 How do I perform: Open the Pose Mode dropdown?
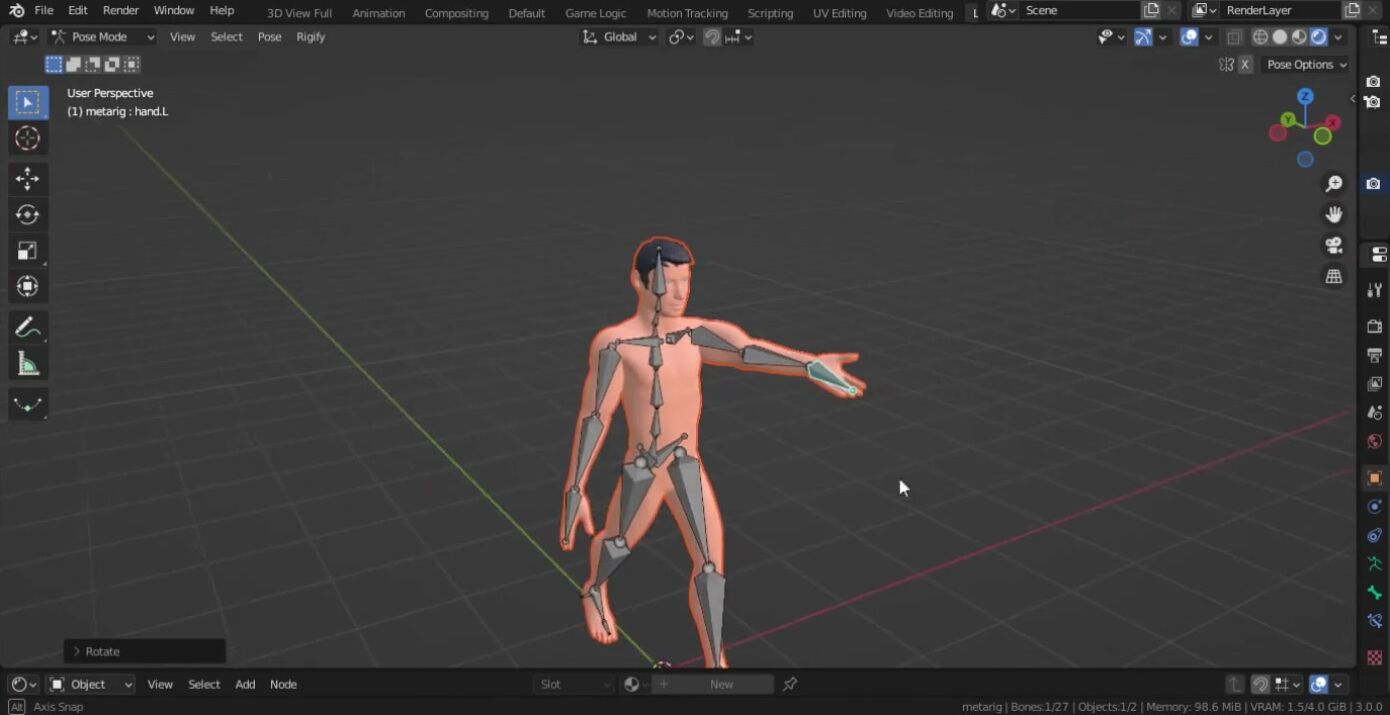click(x=103, y=37)
